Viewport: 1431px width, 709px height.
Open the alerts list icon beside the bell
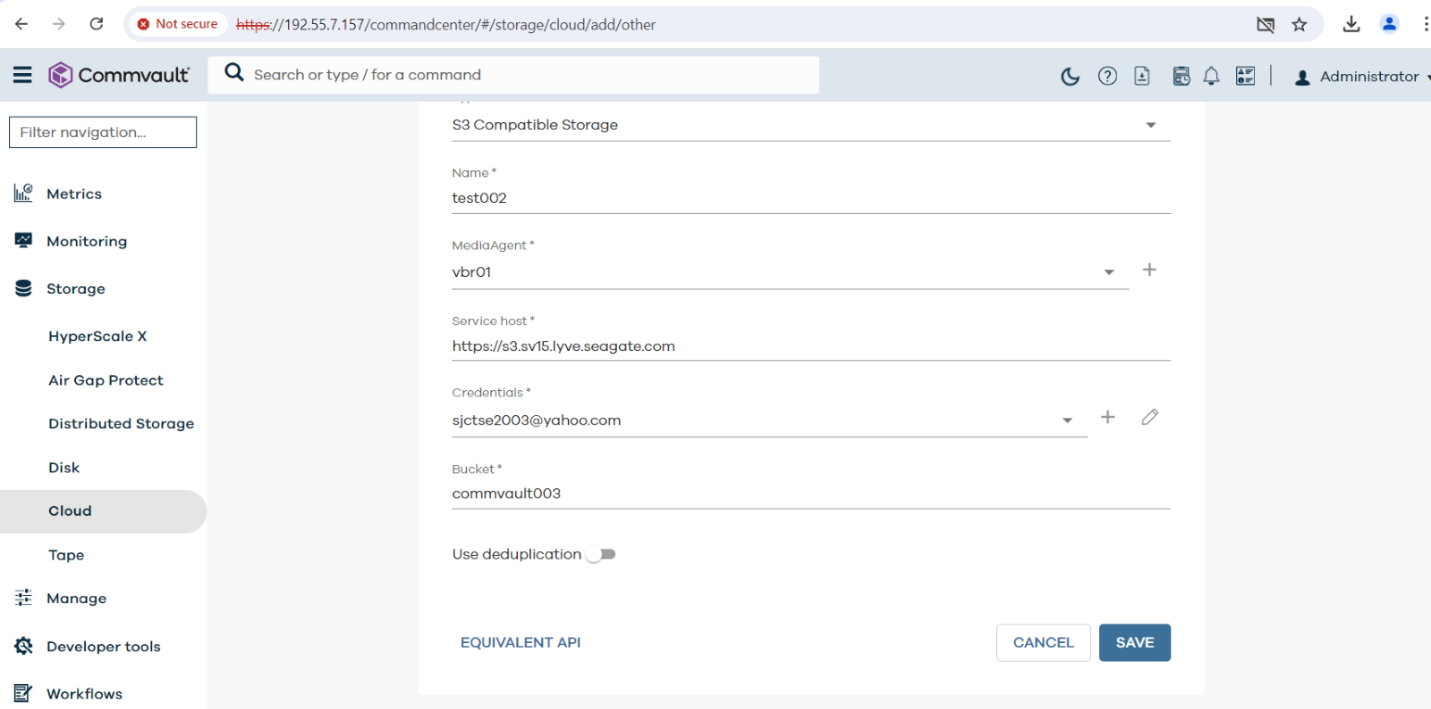tap(1245, 76)
